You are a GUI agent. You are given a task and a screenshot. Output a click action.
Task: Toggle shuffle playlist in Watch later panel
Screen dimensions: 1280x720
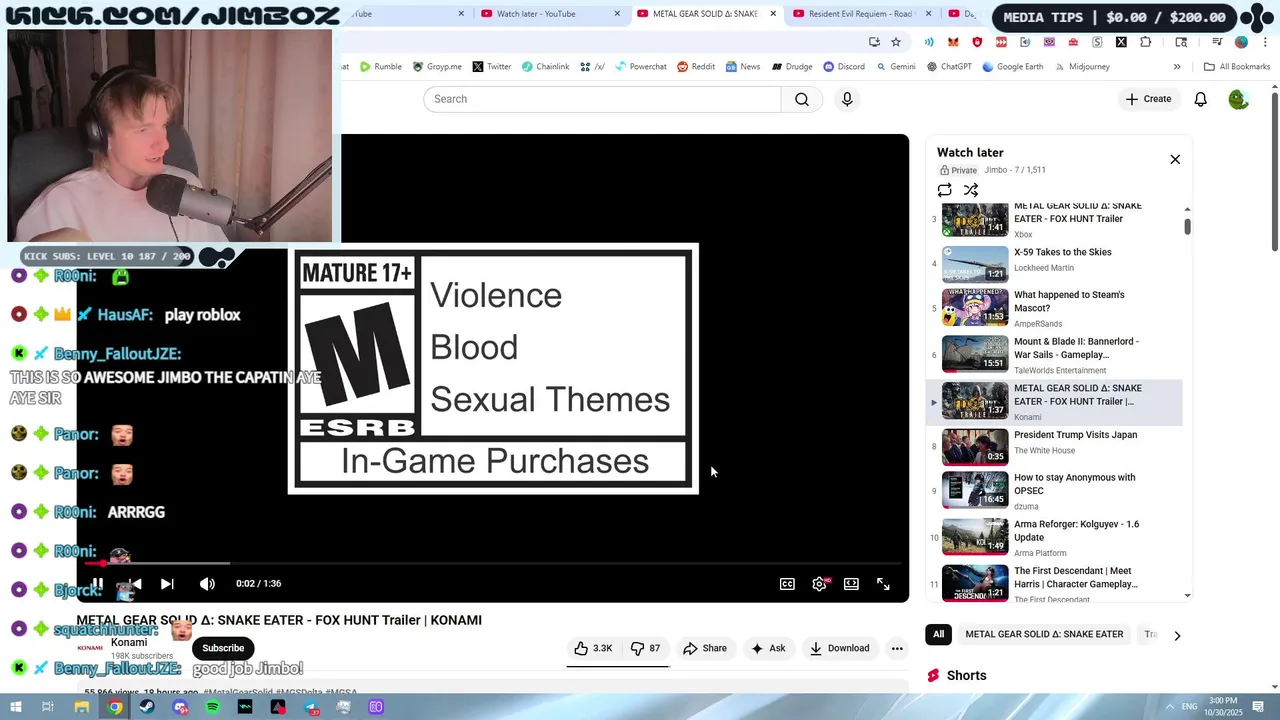[971, 190]
